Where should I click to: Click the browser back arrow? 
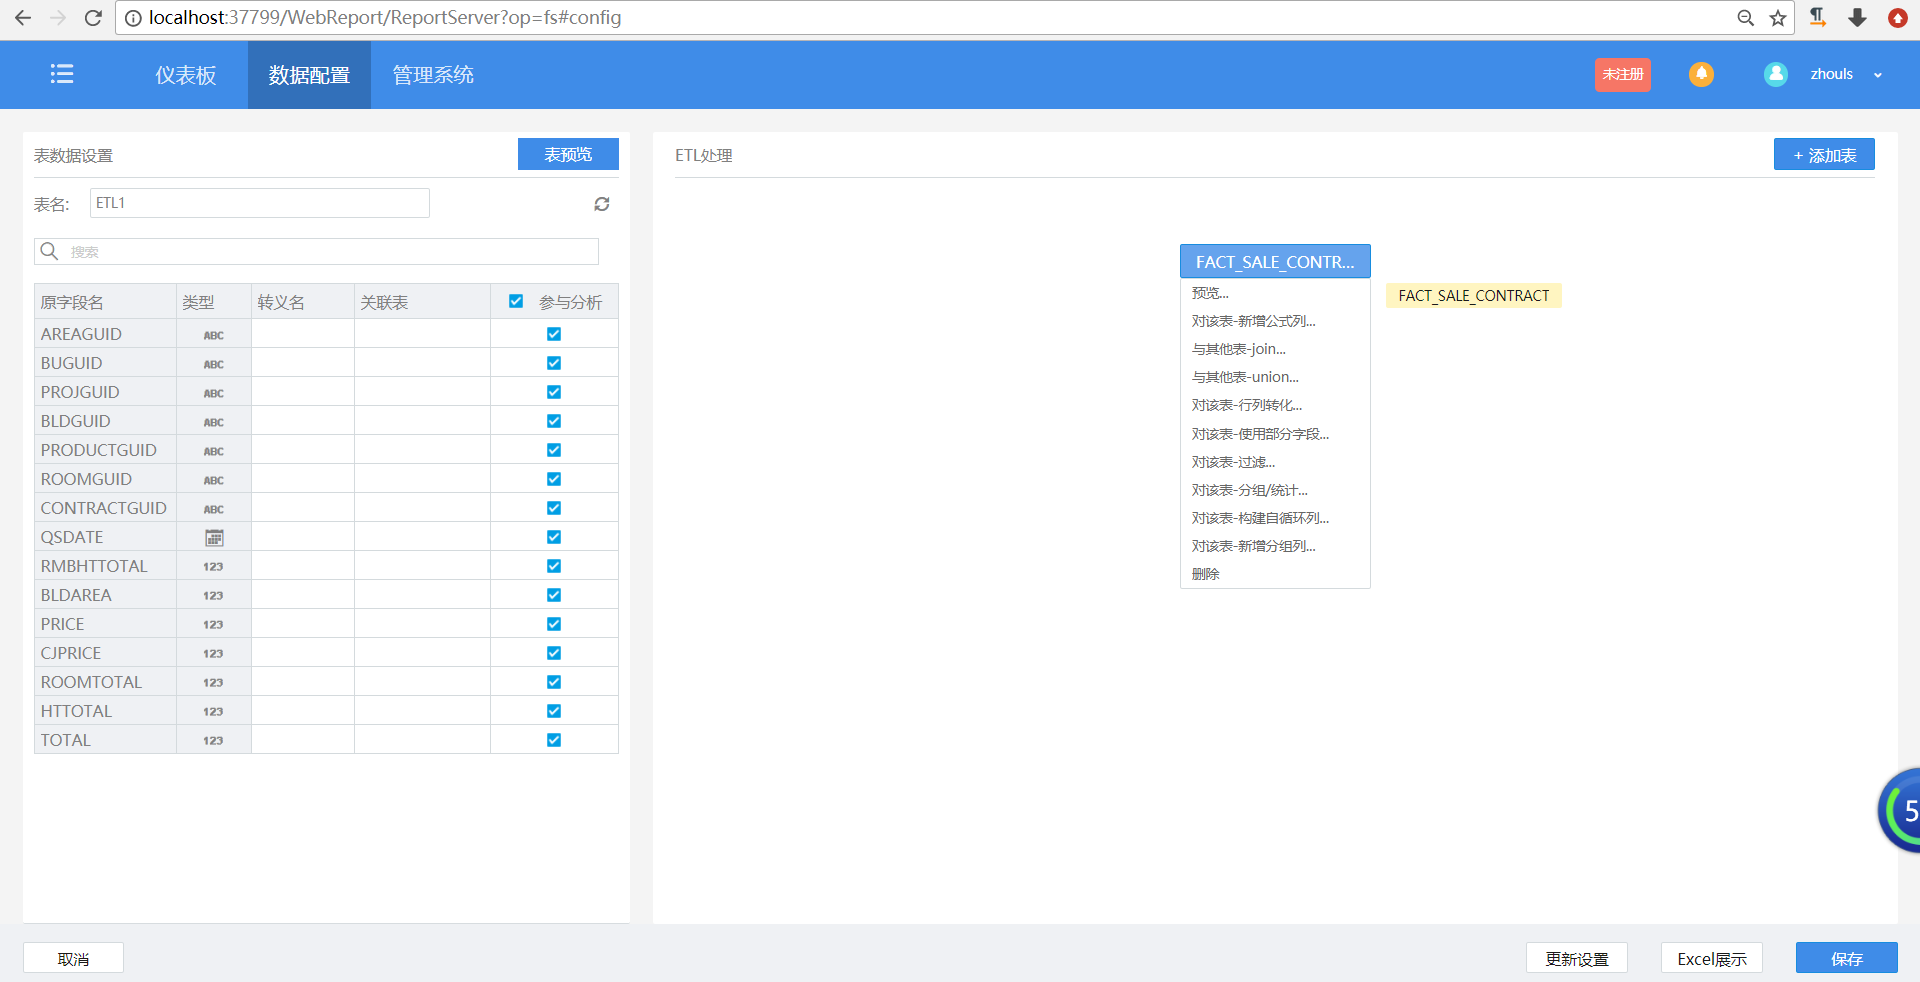pyautogui.click(x=23, y=18)
